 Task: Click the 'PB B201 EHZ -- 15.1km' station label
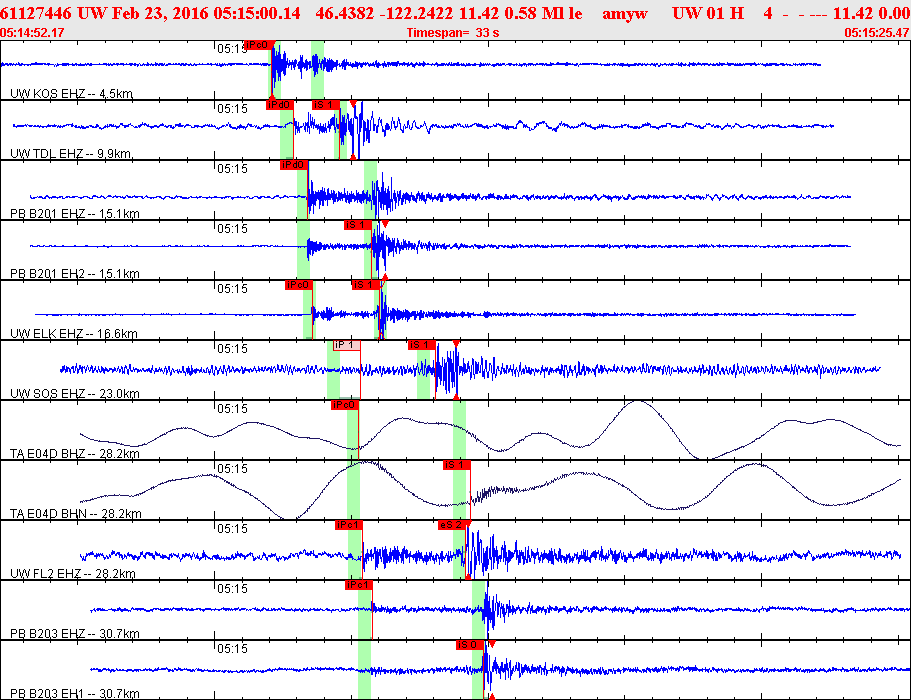pyautogui.click(x=75, y=214)
